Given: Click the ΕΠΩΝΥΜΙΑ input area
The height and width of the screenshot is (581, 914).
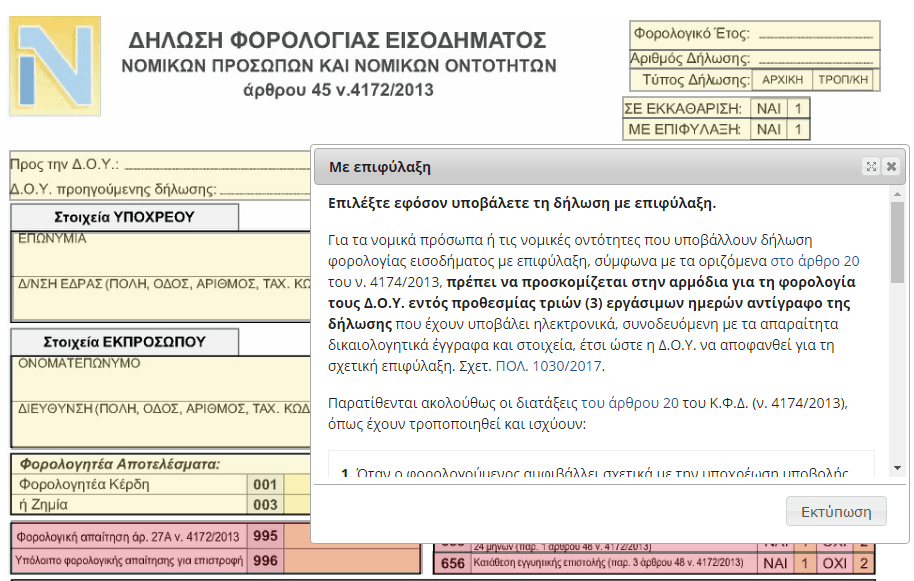Looking at the screenshot, I should 161,253.
